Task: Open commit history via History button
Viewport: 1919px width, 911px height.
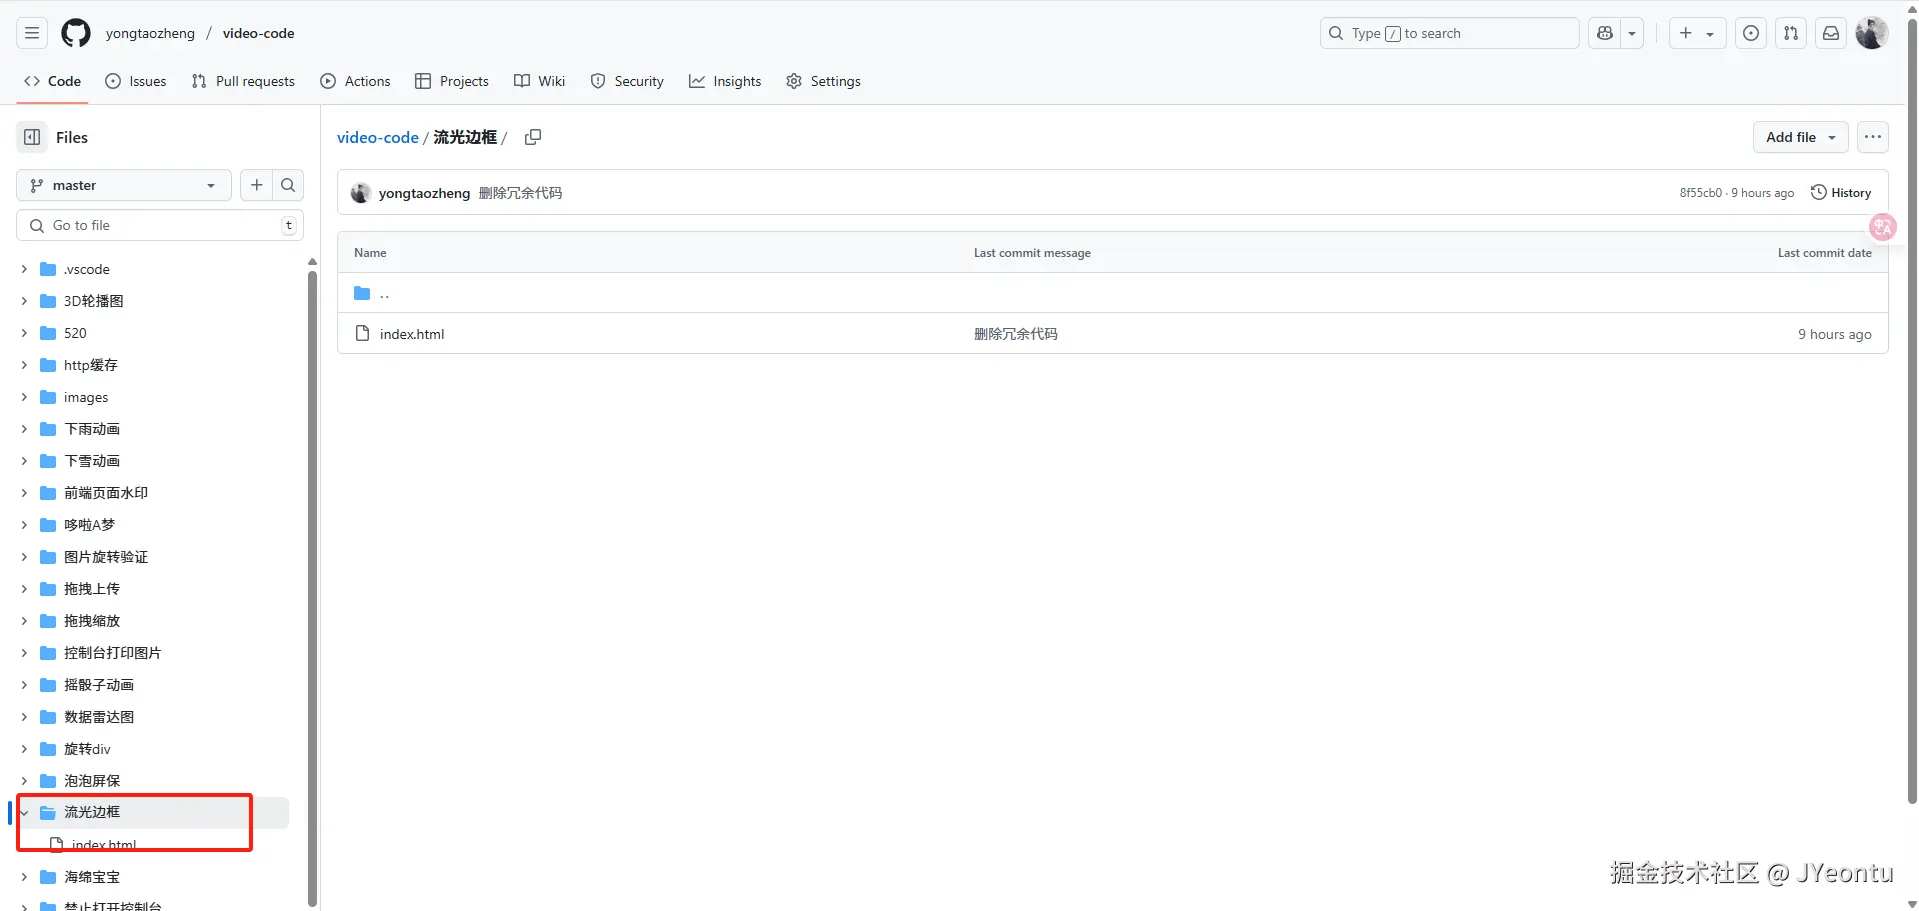Action: [1841, 193]
